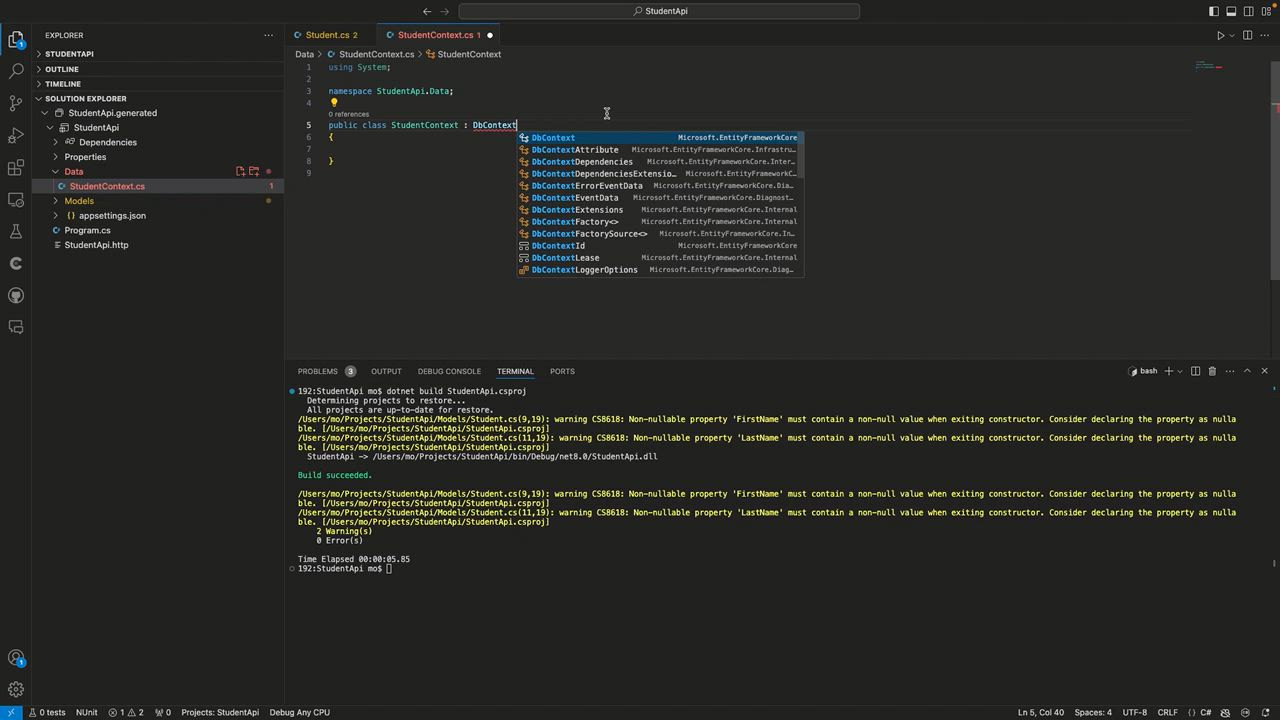Open the Testing beaker view
The width and height of the screenshot is (1280, 720).
point(16,231)
